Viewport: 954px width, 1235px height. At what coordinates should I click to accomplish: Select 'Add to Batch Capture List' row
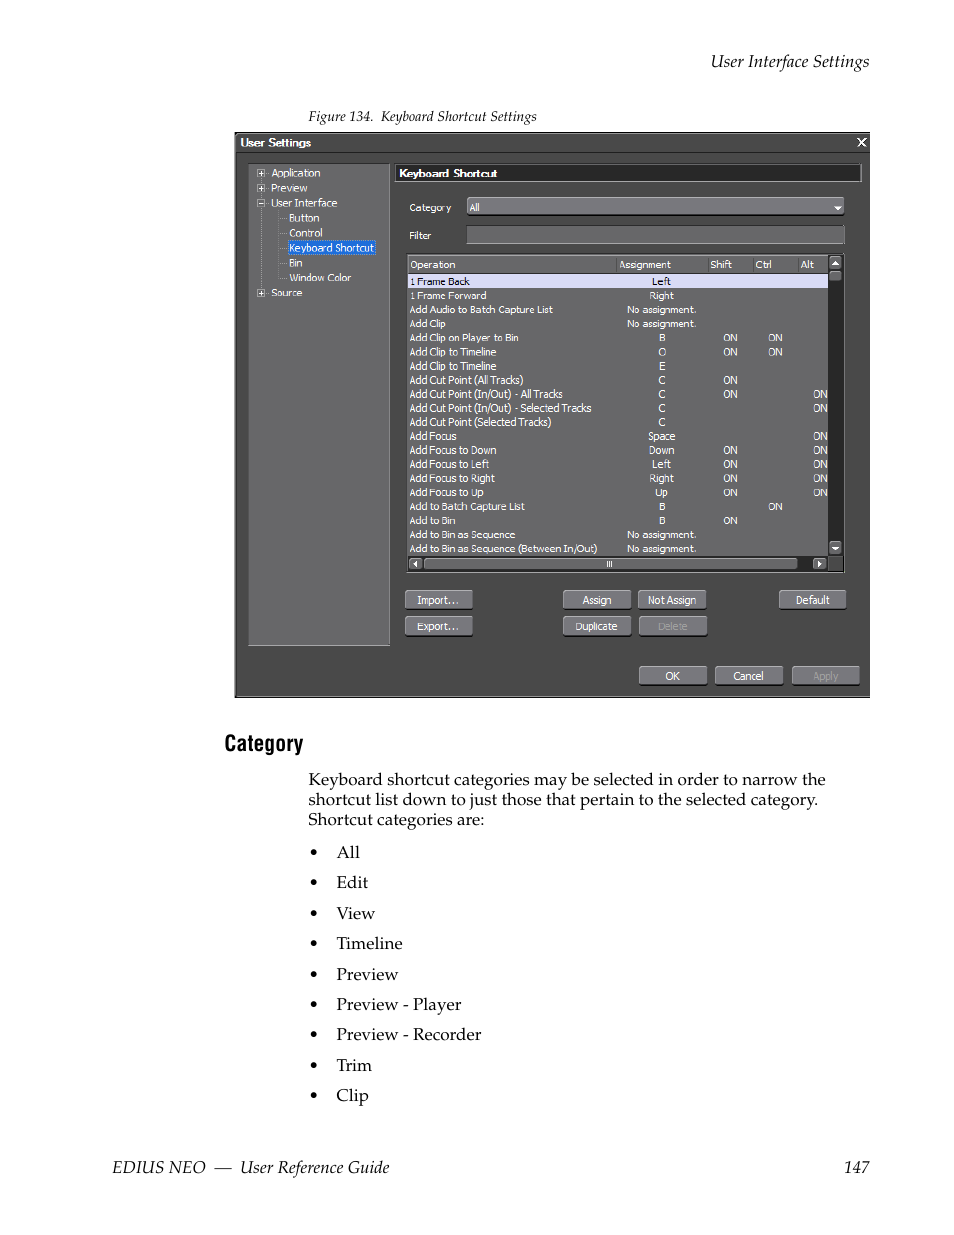[x=618, y=507]
